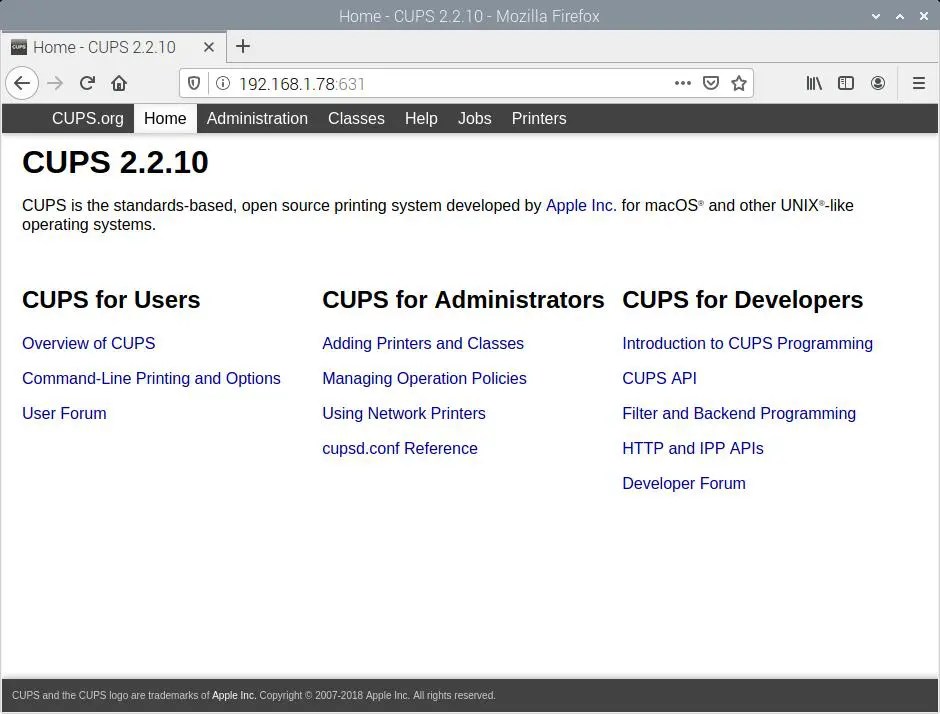Minimize the Firefox window

[876, 16]
